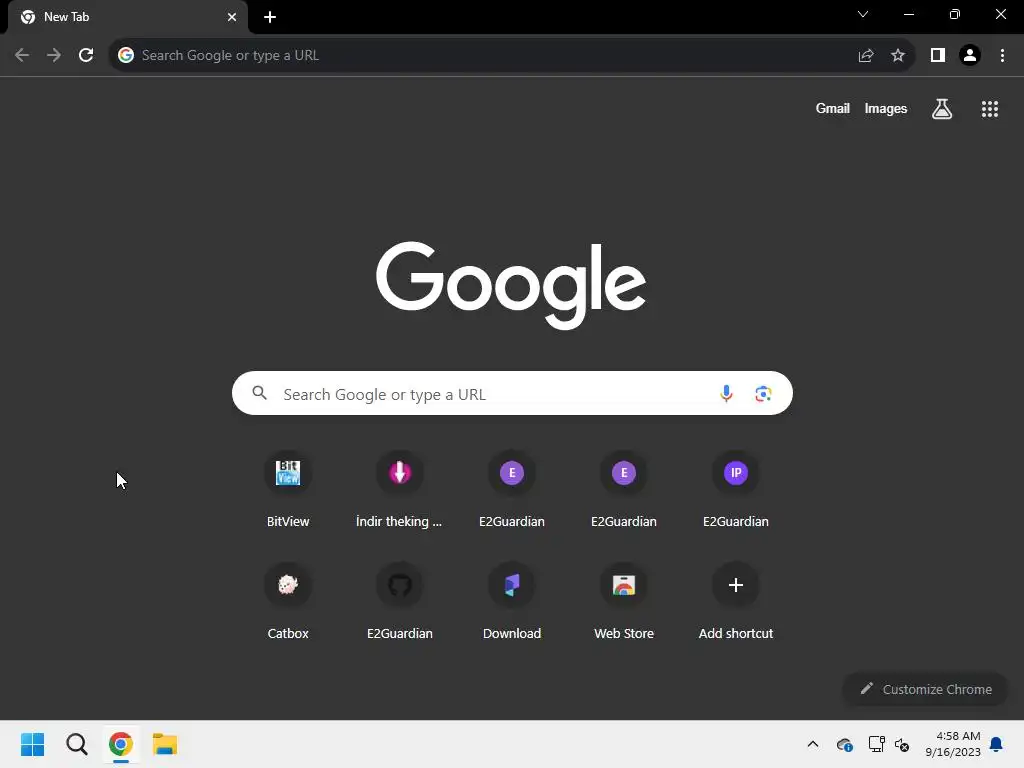Open E2Guardian shortcut with GitHub icon
This screenshot has width=1024, height=768.
[400, 601]
